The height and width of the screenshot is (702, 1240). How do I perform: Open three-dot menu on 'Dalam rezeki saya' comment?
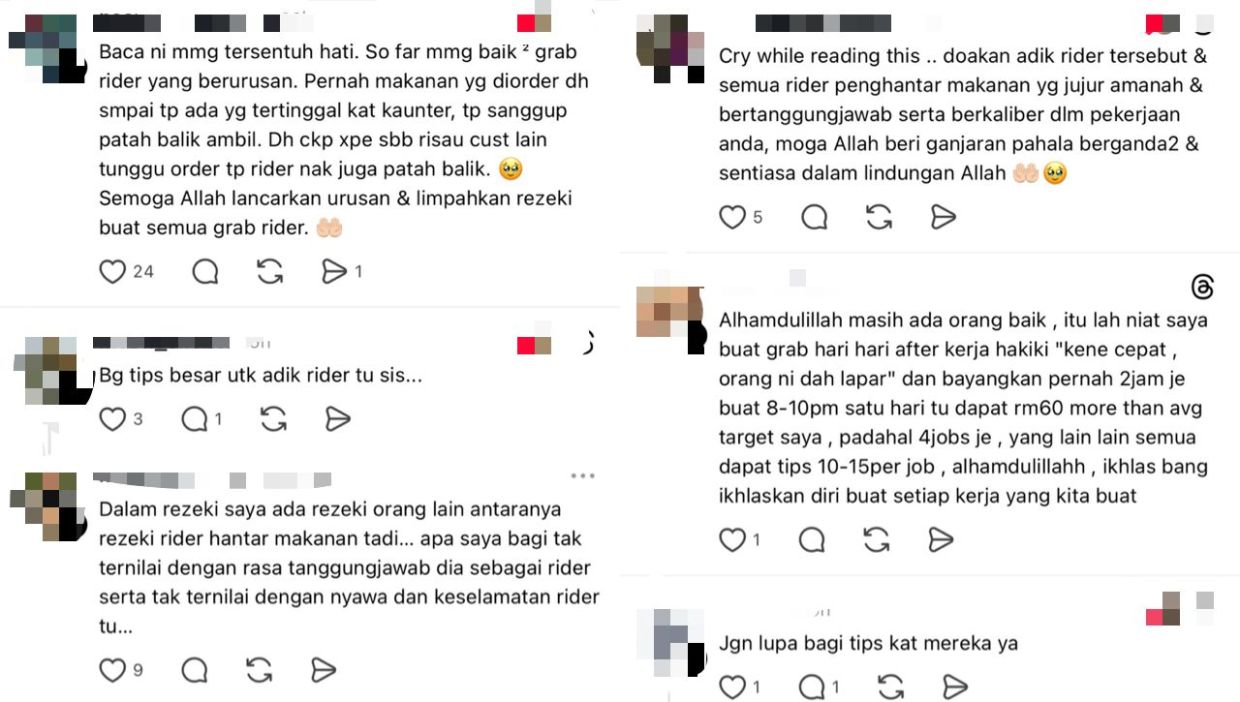(x=582, y=476)
